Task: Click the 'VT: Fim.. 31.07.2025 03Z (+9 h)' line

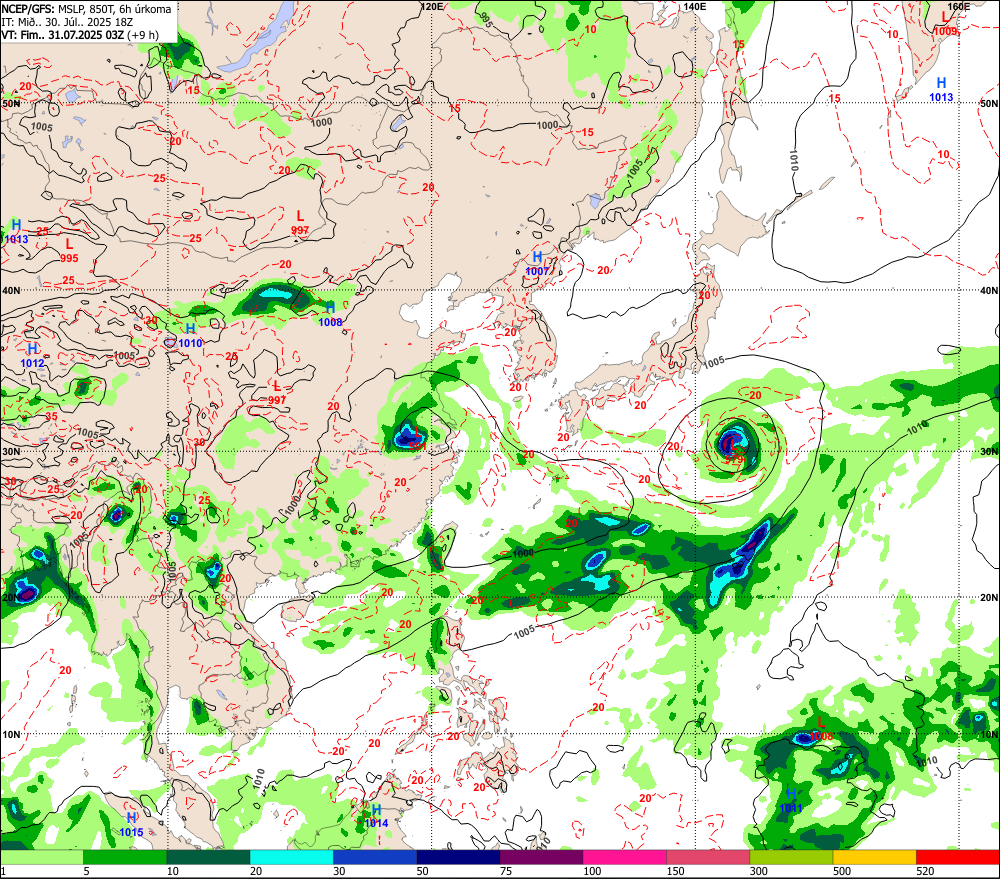Action: pos(80,35)
